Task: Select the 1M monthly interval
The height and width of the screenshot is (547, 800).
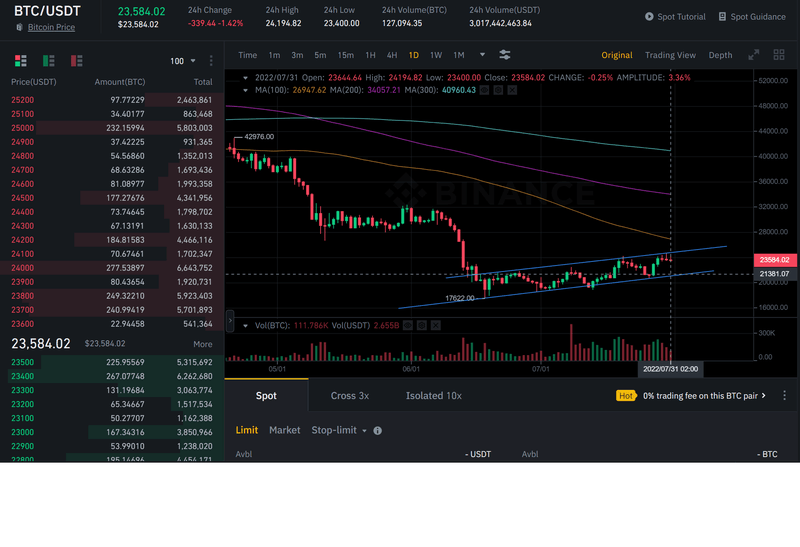Action: click(459, 55)
